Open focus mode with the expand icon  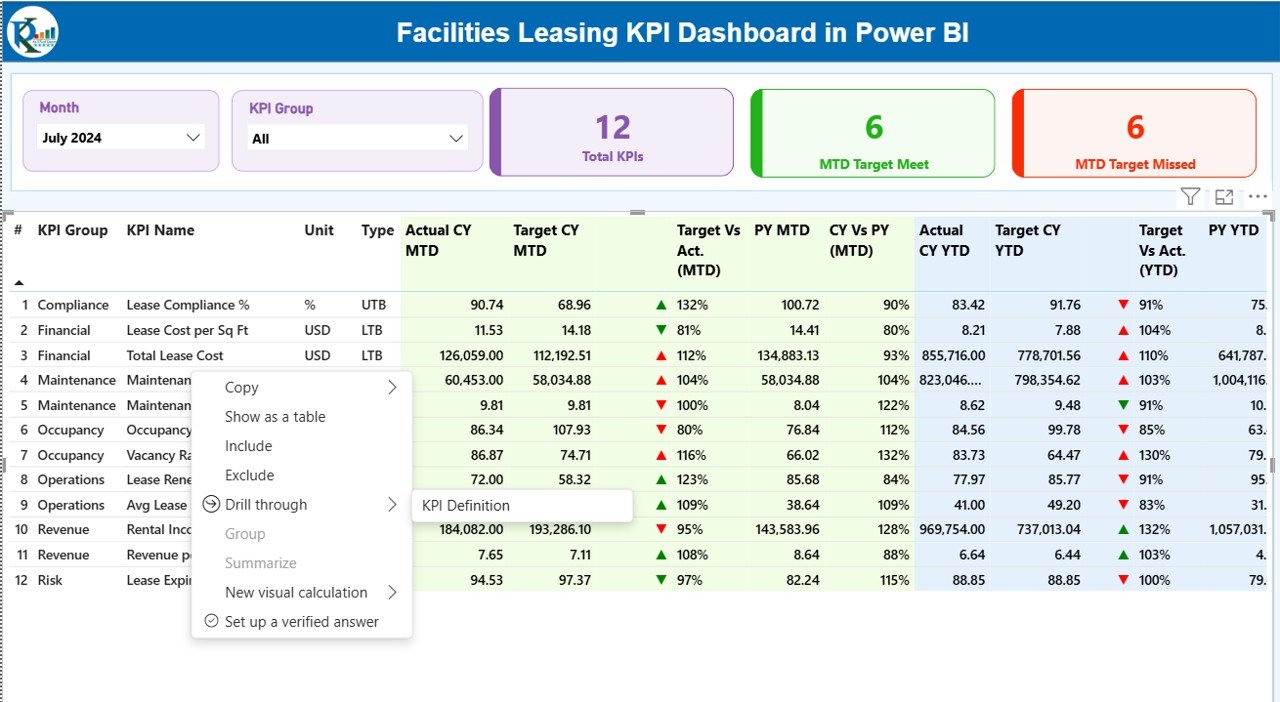tap(1224, 196)
